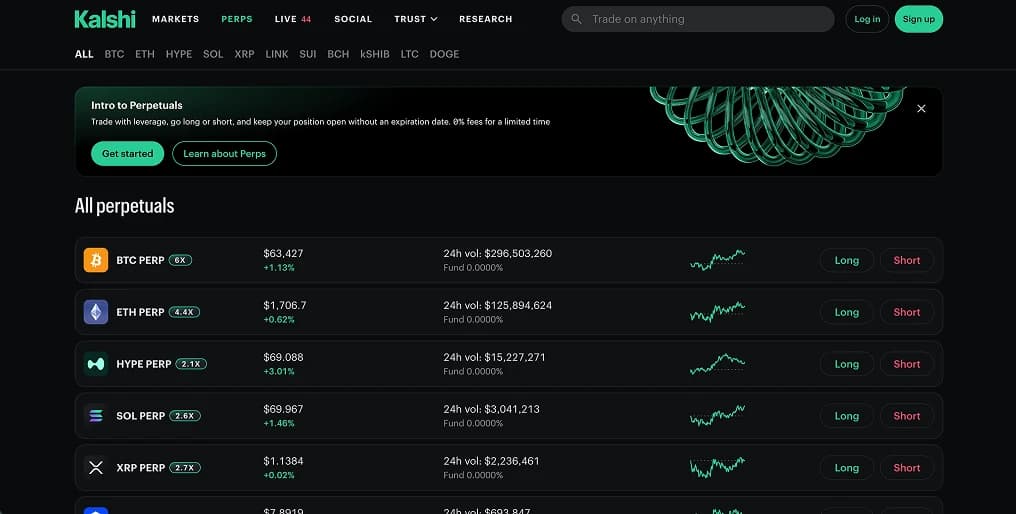Filter perpetuals by HYPE
The width and height of the screenshot is (1016, 514).
coord(179,54)
